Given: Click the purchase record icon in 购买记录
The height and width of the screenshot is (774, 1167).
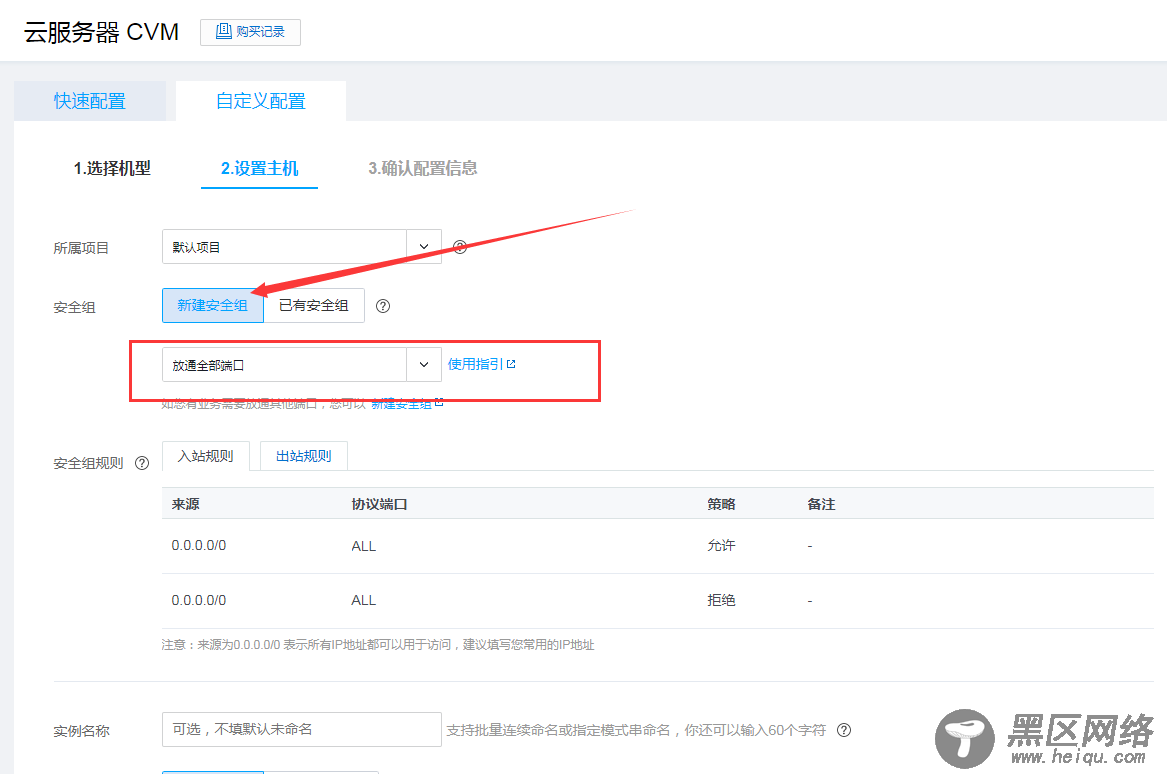Looking at the screenshot, I should (x=223, y=31).
